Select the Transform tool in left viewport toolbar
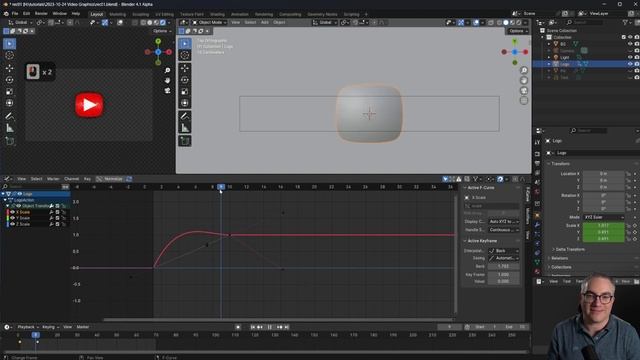 9,103
